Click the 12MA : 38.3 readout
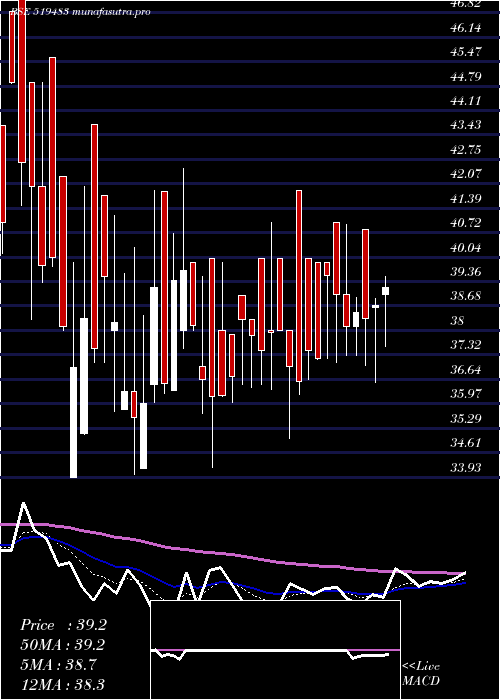500x700 pixels. [x=62, y=684]
